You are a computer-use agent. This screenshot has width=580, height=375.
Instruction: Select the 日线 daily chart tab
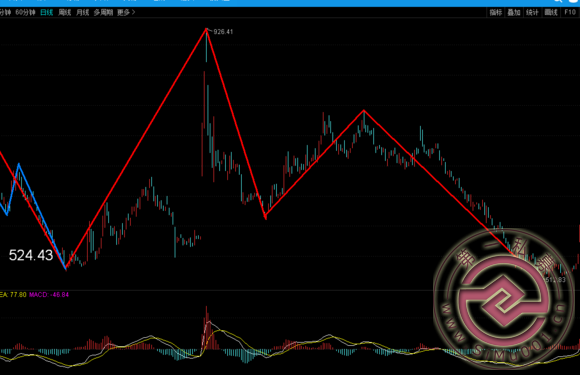coord(47,13)
